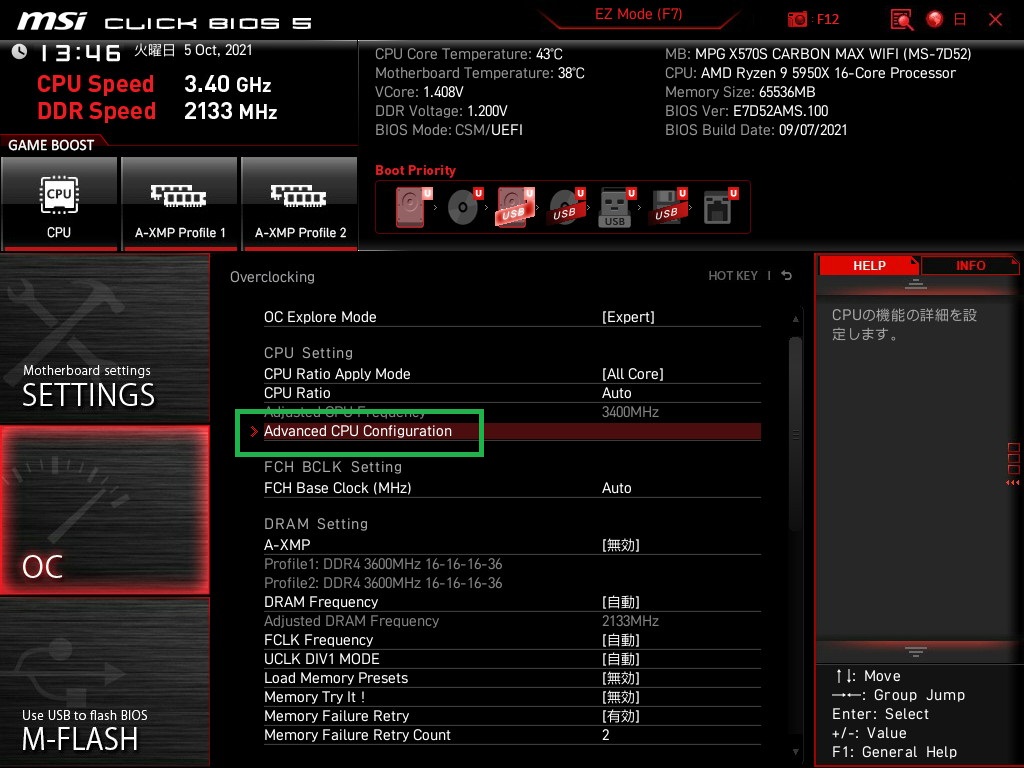1024x768 pixels.
Task: Select the first hard disk boot device icon
Action: tap(413, 207)
